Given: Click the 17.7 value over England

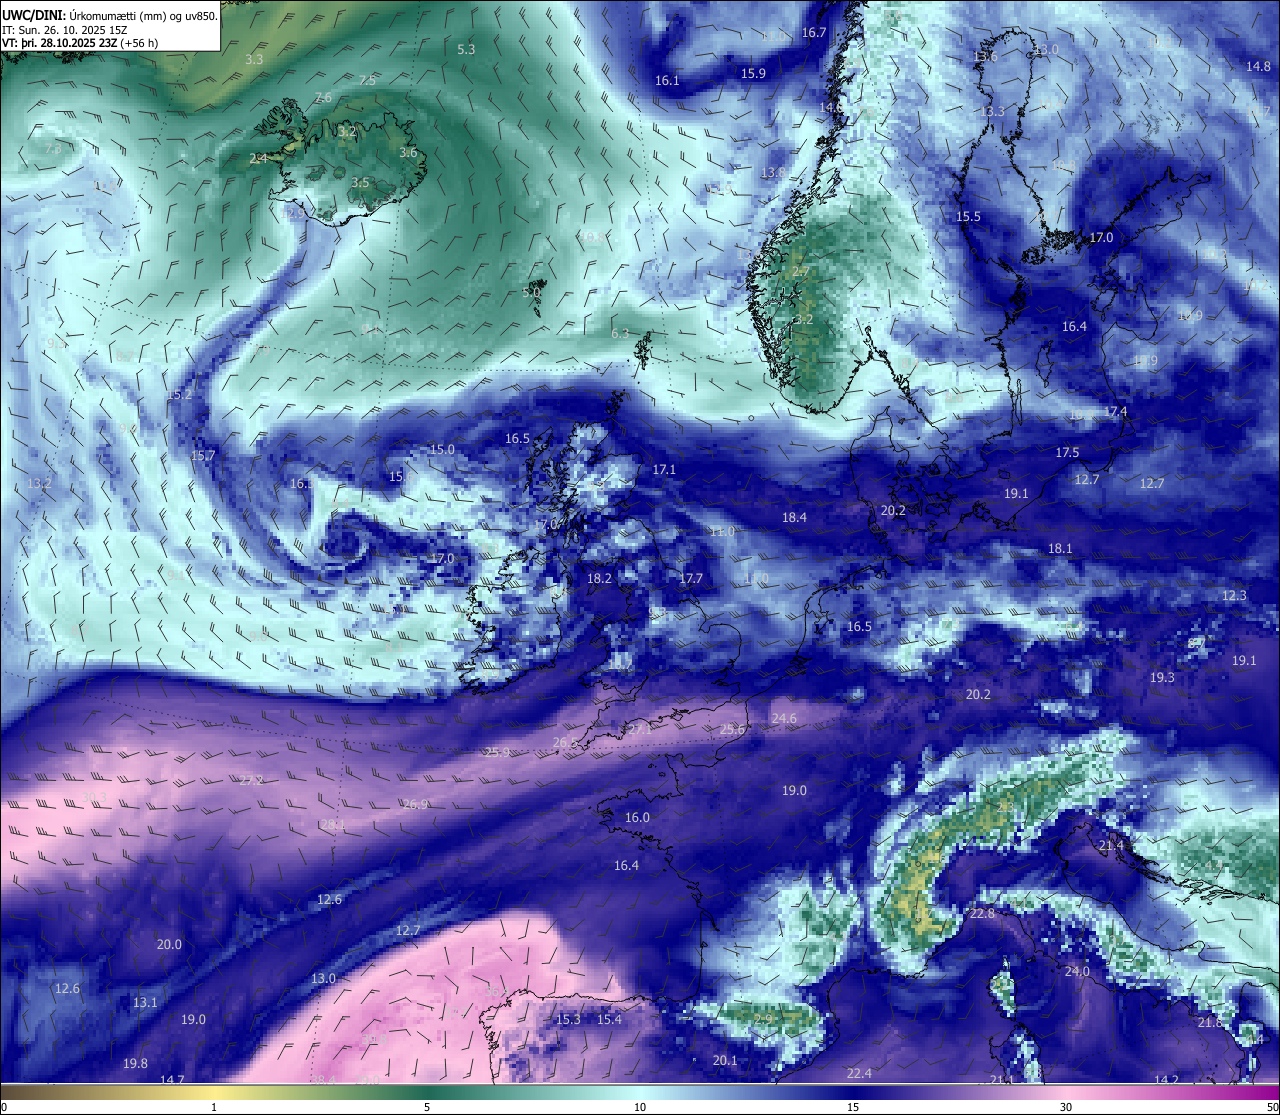Looking at the screenshot, I should (691, 578).
